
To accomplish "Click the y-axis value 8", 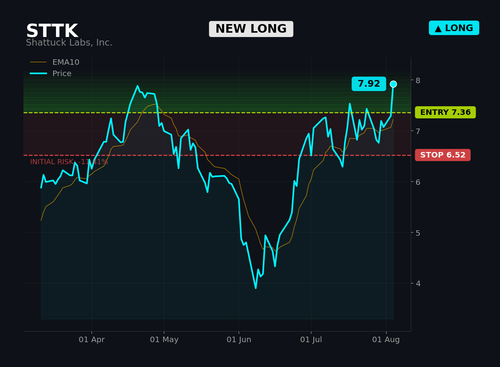I will [x=418, y=80].
